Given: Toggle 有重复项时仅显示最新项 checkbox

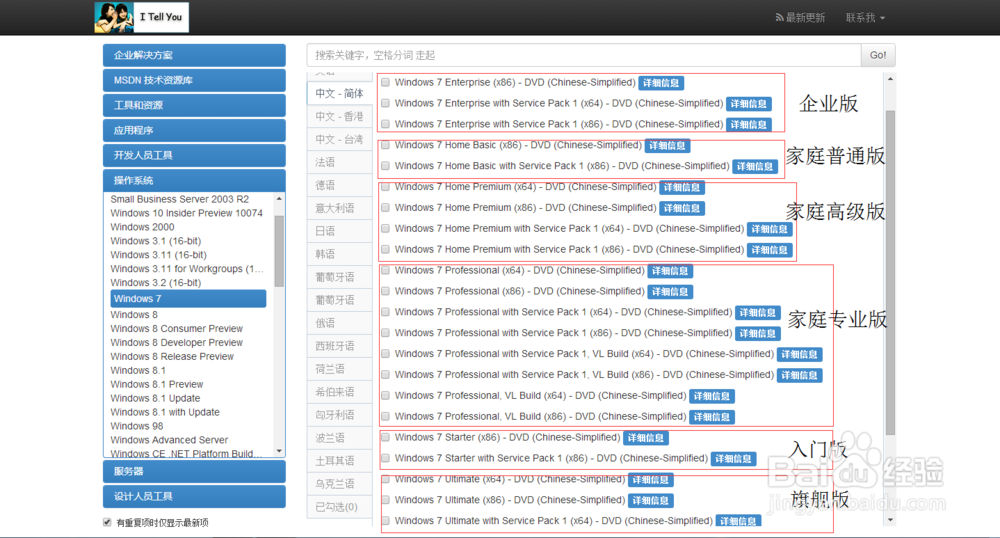Looking at the screenshot, I should pos(107,523).
